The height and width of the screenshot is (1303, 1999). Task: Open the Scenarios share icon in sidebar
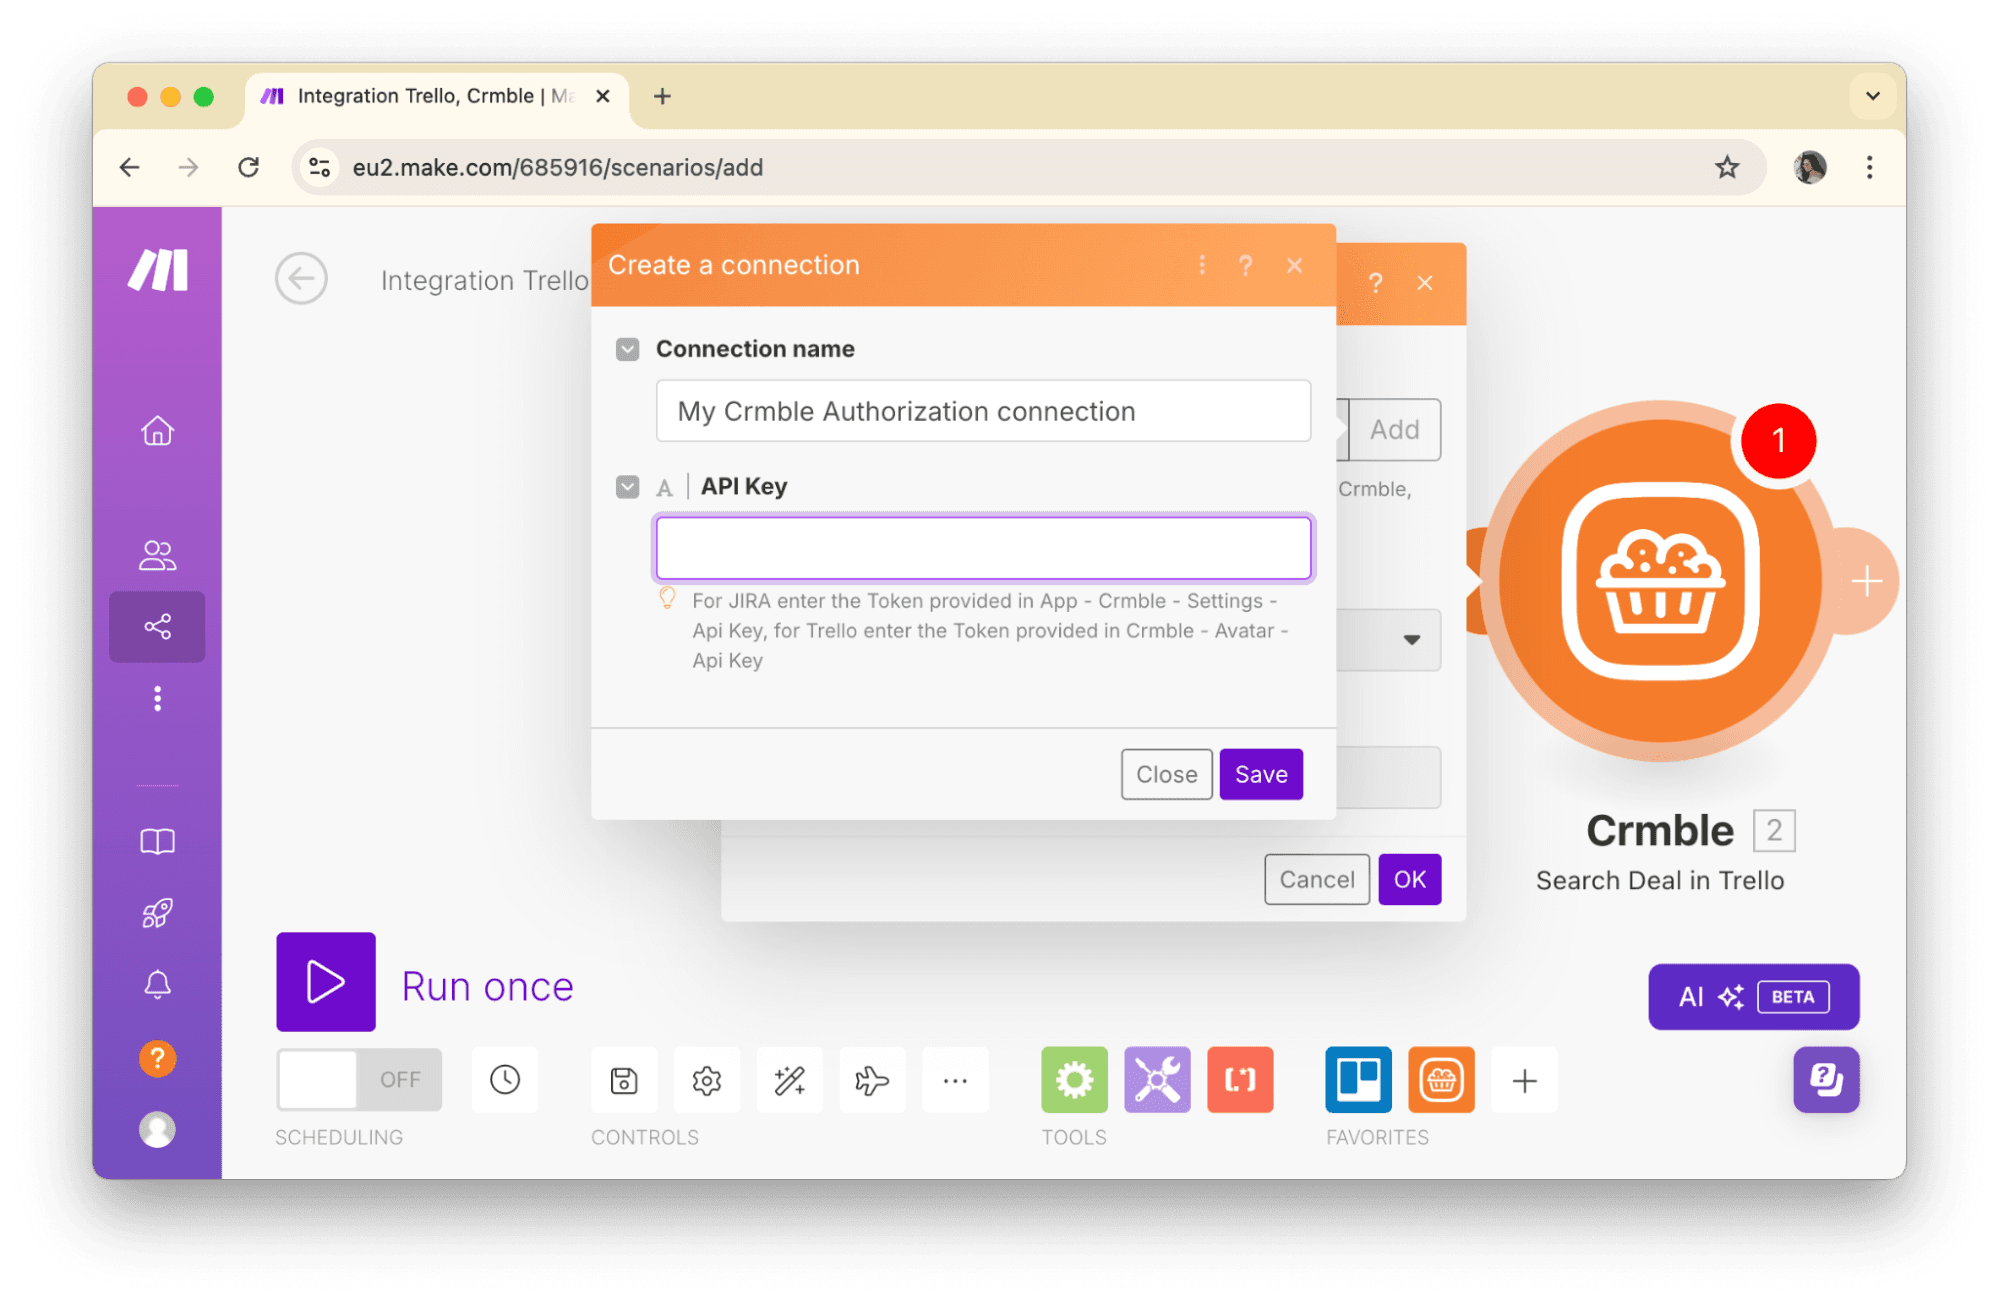point(157,627)
